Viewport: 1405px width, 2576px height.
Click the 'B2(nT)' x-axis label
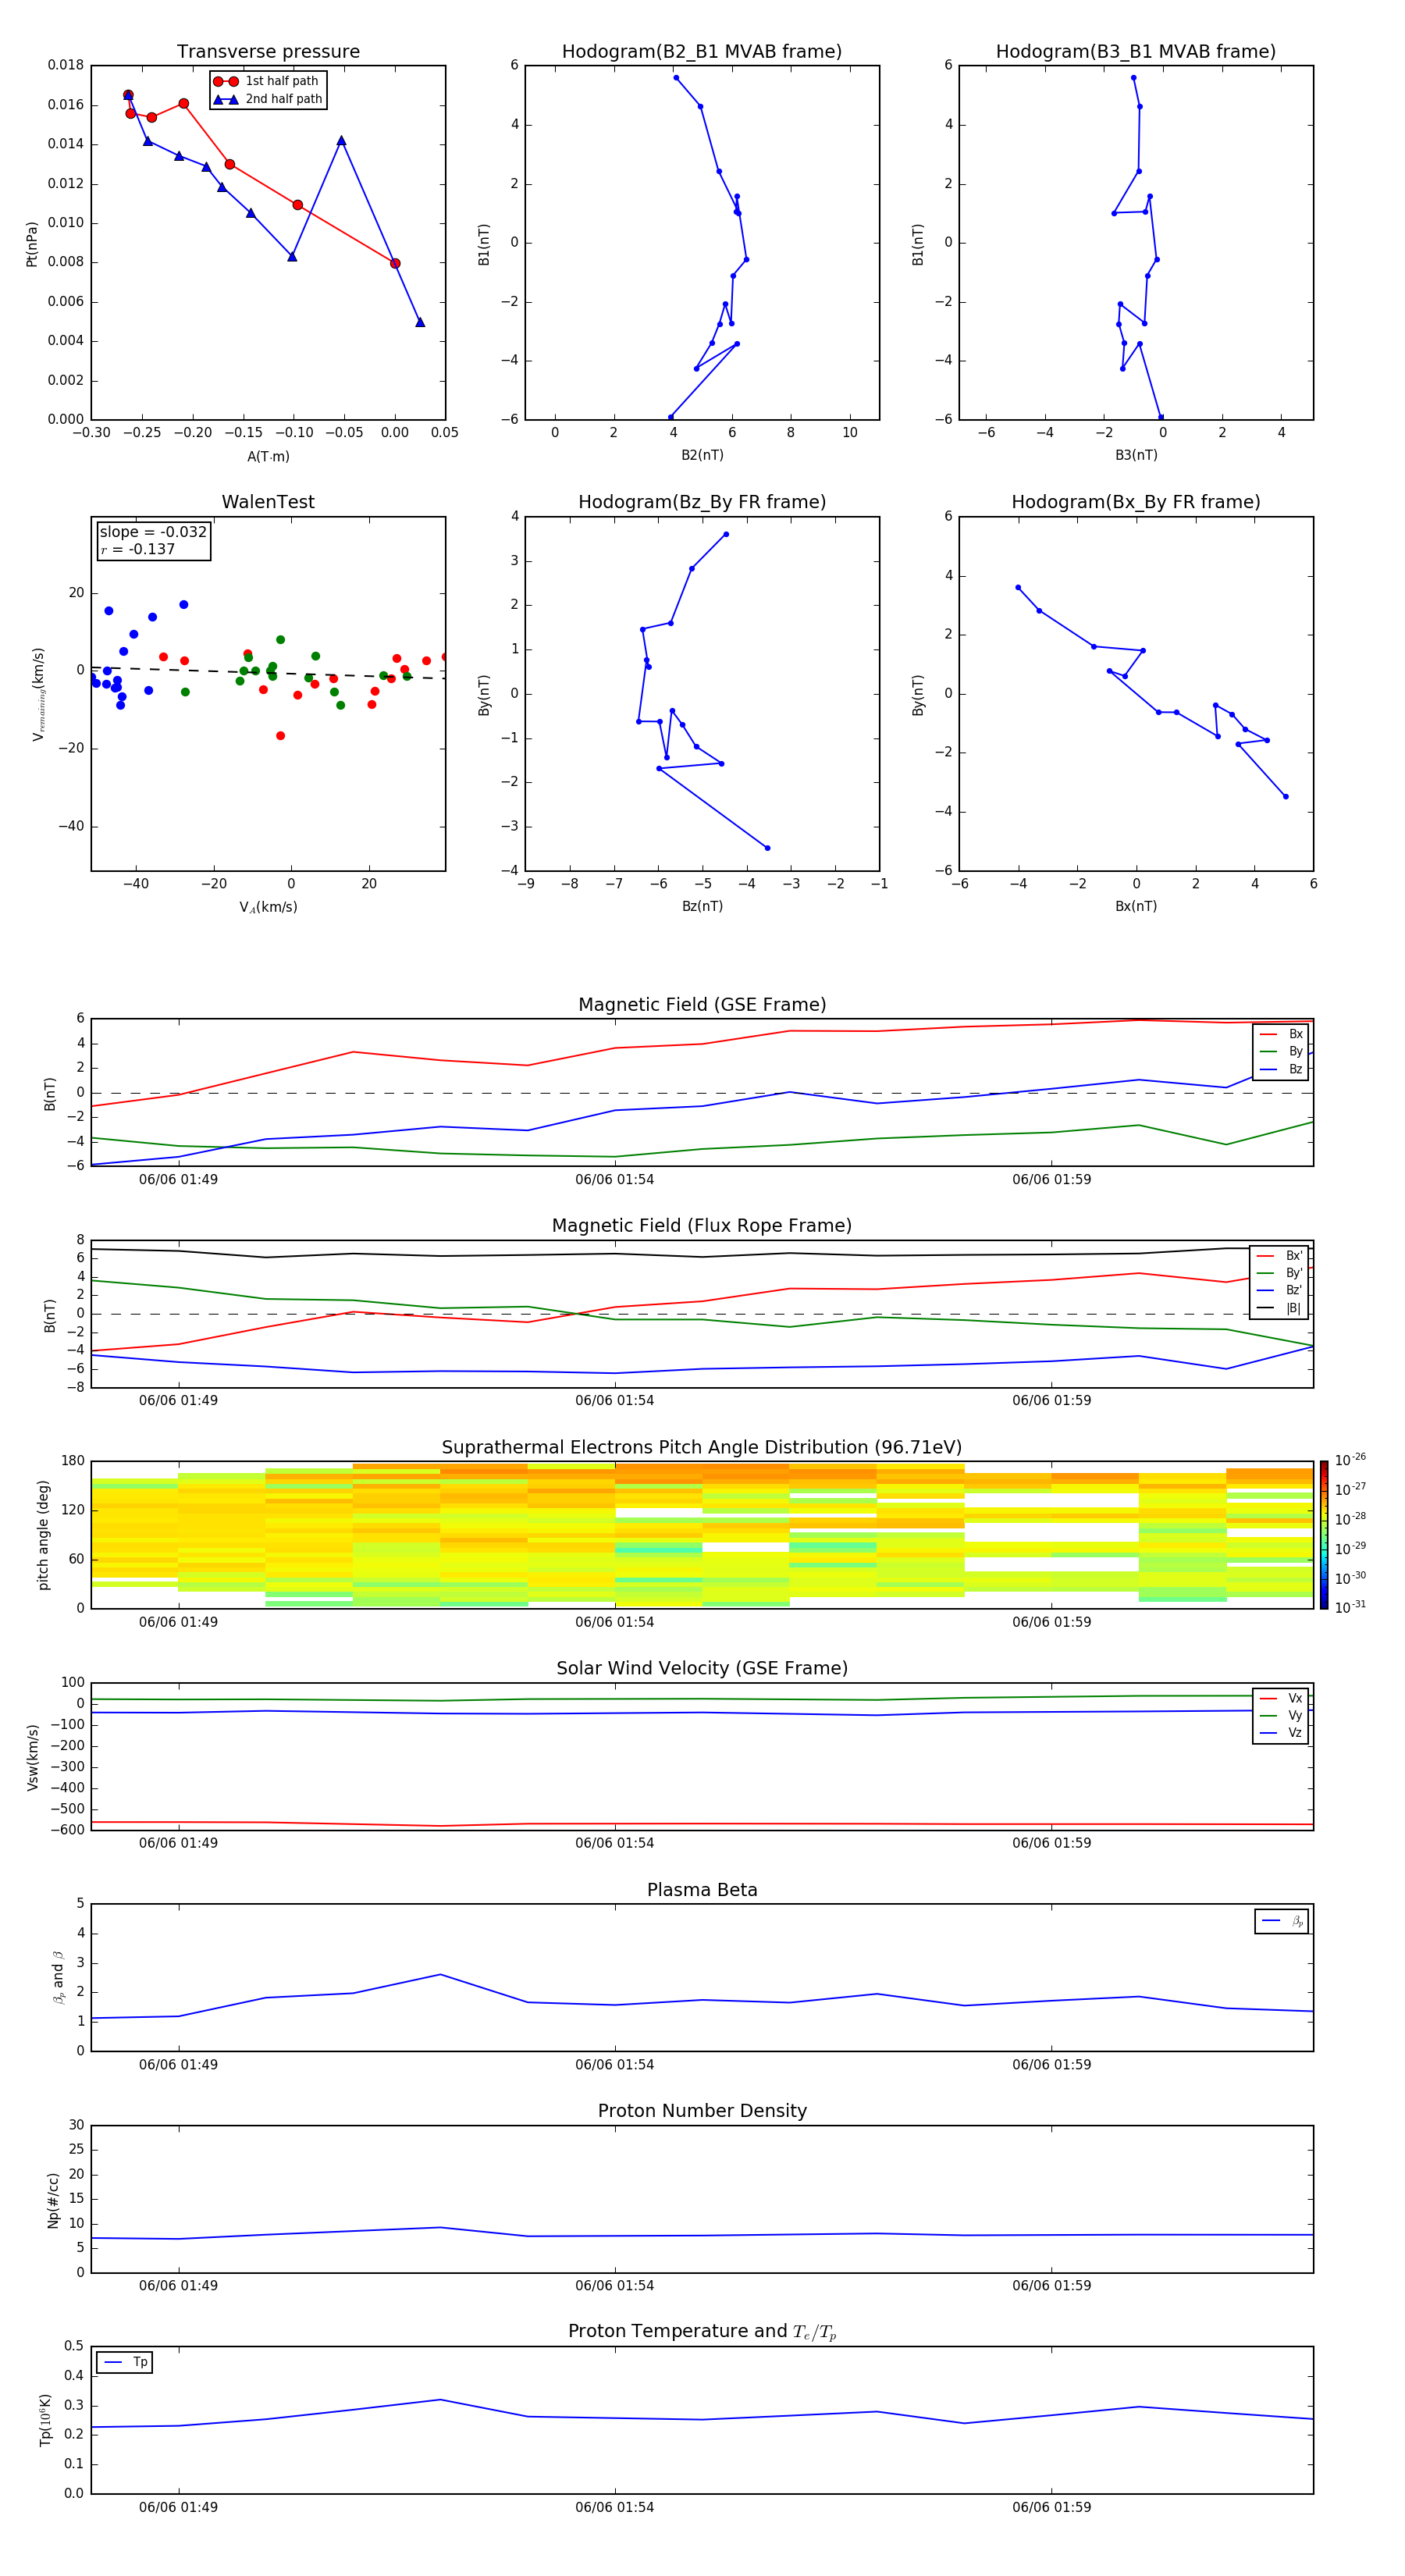pyautogui.click(x=702, y=455)
